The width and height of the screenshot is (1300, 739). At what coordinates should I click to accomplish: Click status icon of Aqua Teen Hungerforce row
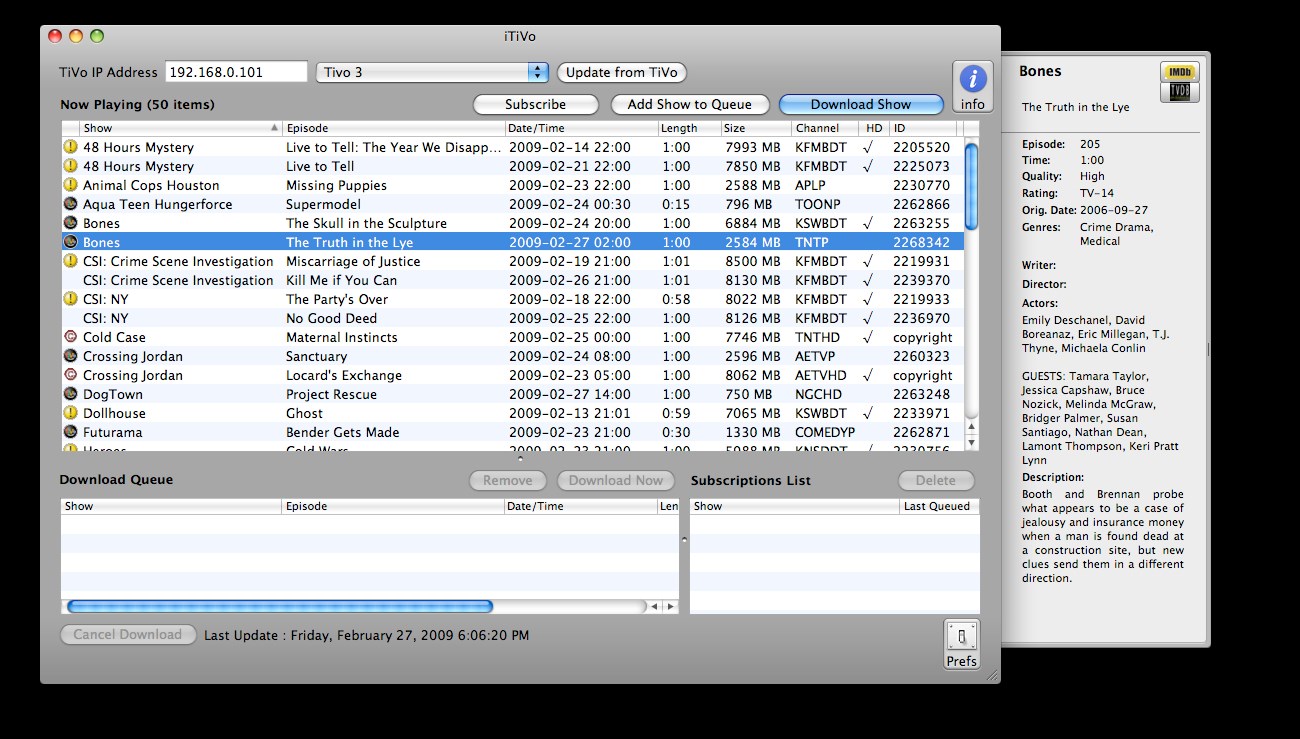click(x=71, y=204)
